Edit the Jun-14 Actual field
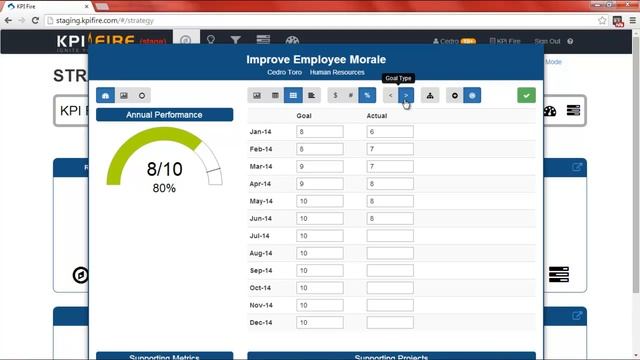Image resolution: width=640 pixels, height=360 pixels. pyautogui.click(x=390, y=218)
